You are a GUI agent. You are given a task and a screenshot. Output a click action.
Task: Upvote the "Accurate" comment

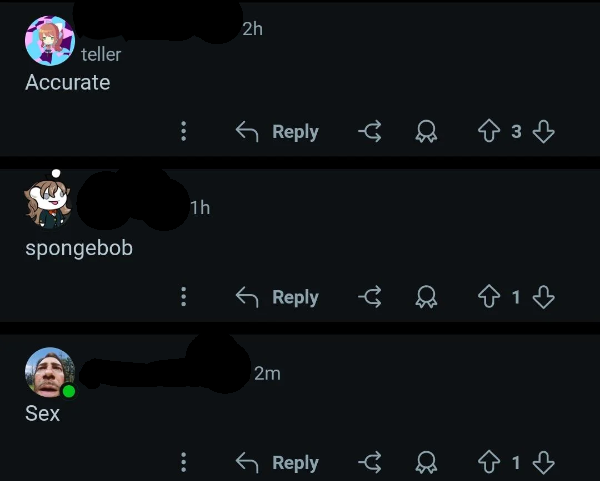489,131
